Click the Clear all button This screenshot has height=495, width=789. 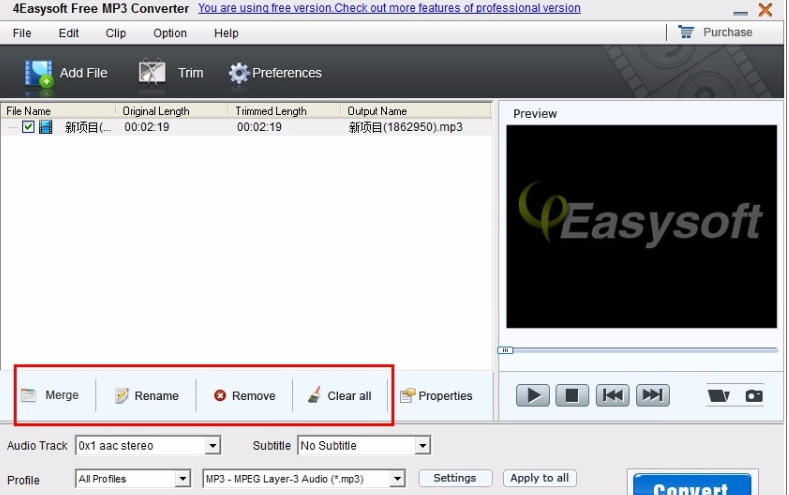(x=340, y=396)
